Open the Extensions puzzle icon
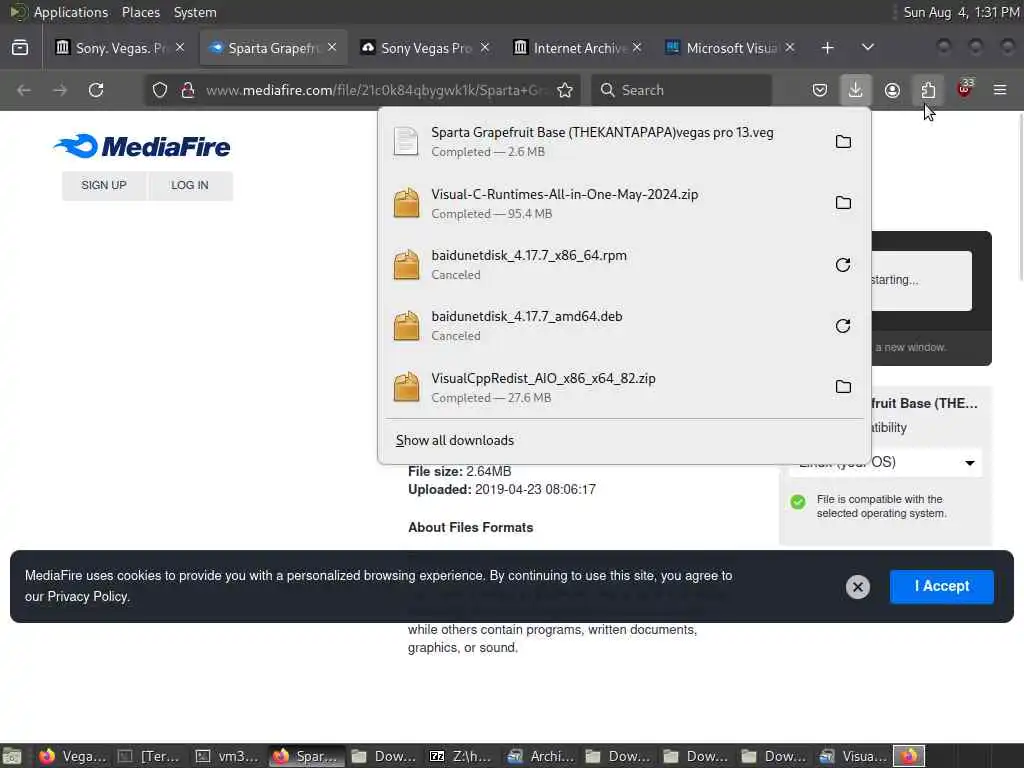The image size is (1024, 768). point(928,90)
